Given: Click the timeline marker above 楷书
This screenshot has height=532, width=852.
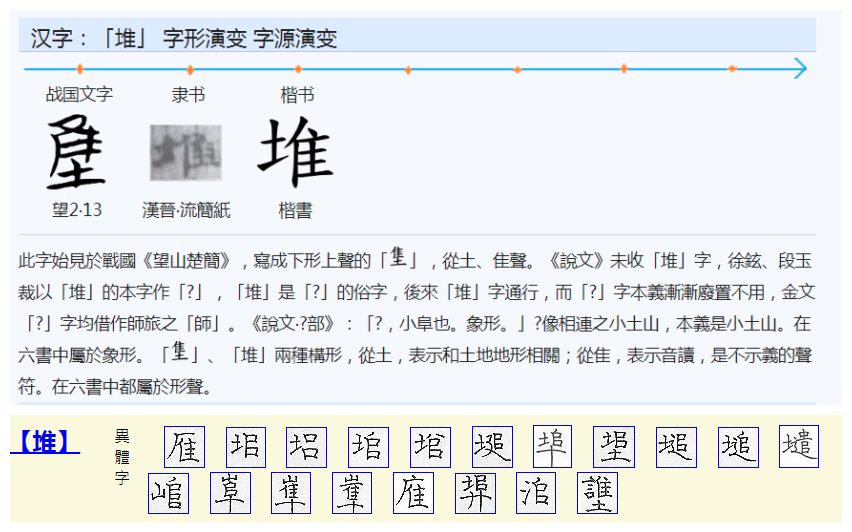Looking at the screenshot, I should pyautogui.click(x=298, y=69).
